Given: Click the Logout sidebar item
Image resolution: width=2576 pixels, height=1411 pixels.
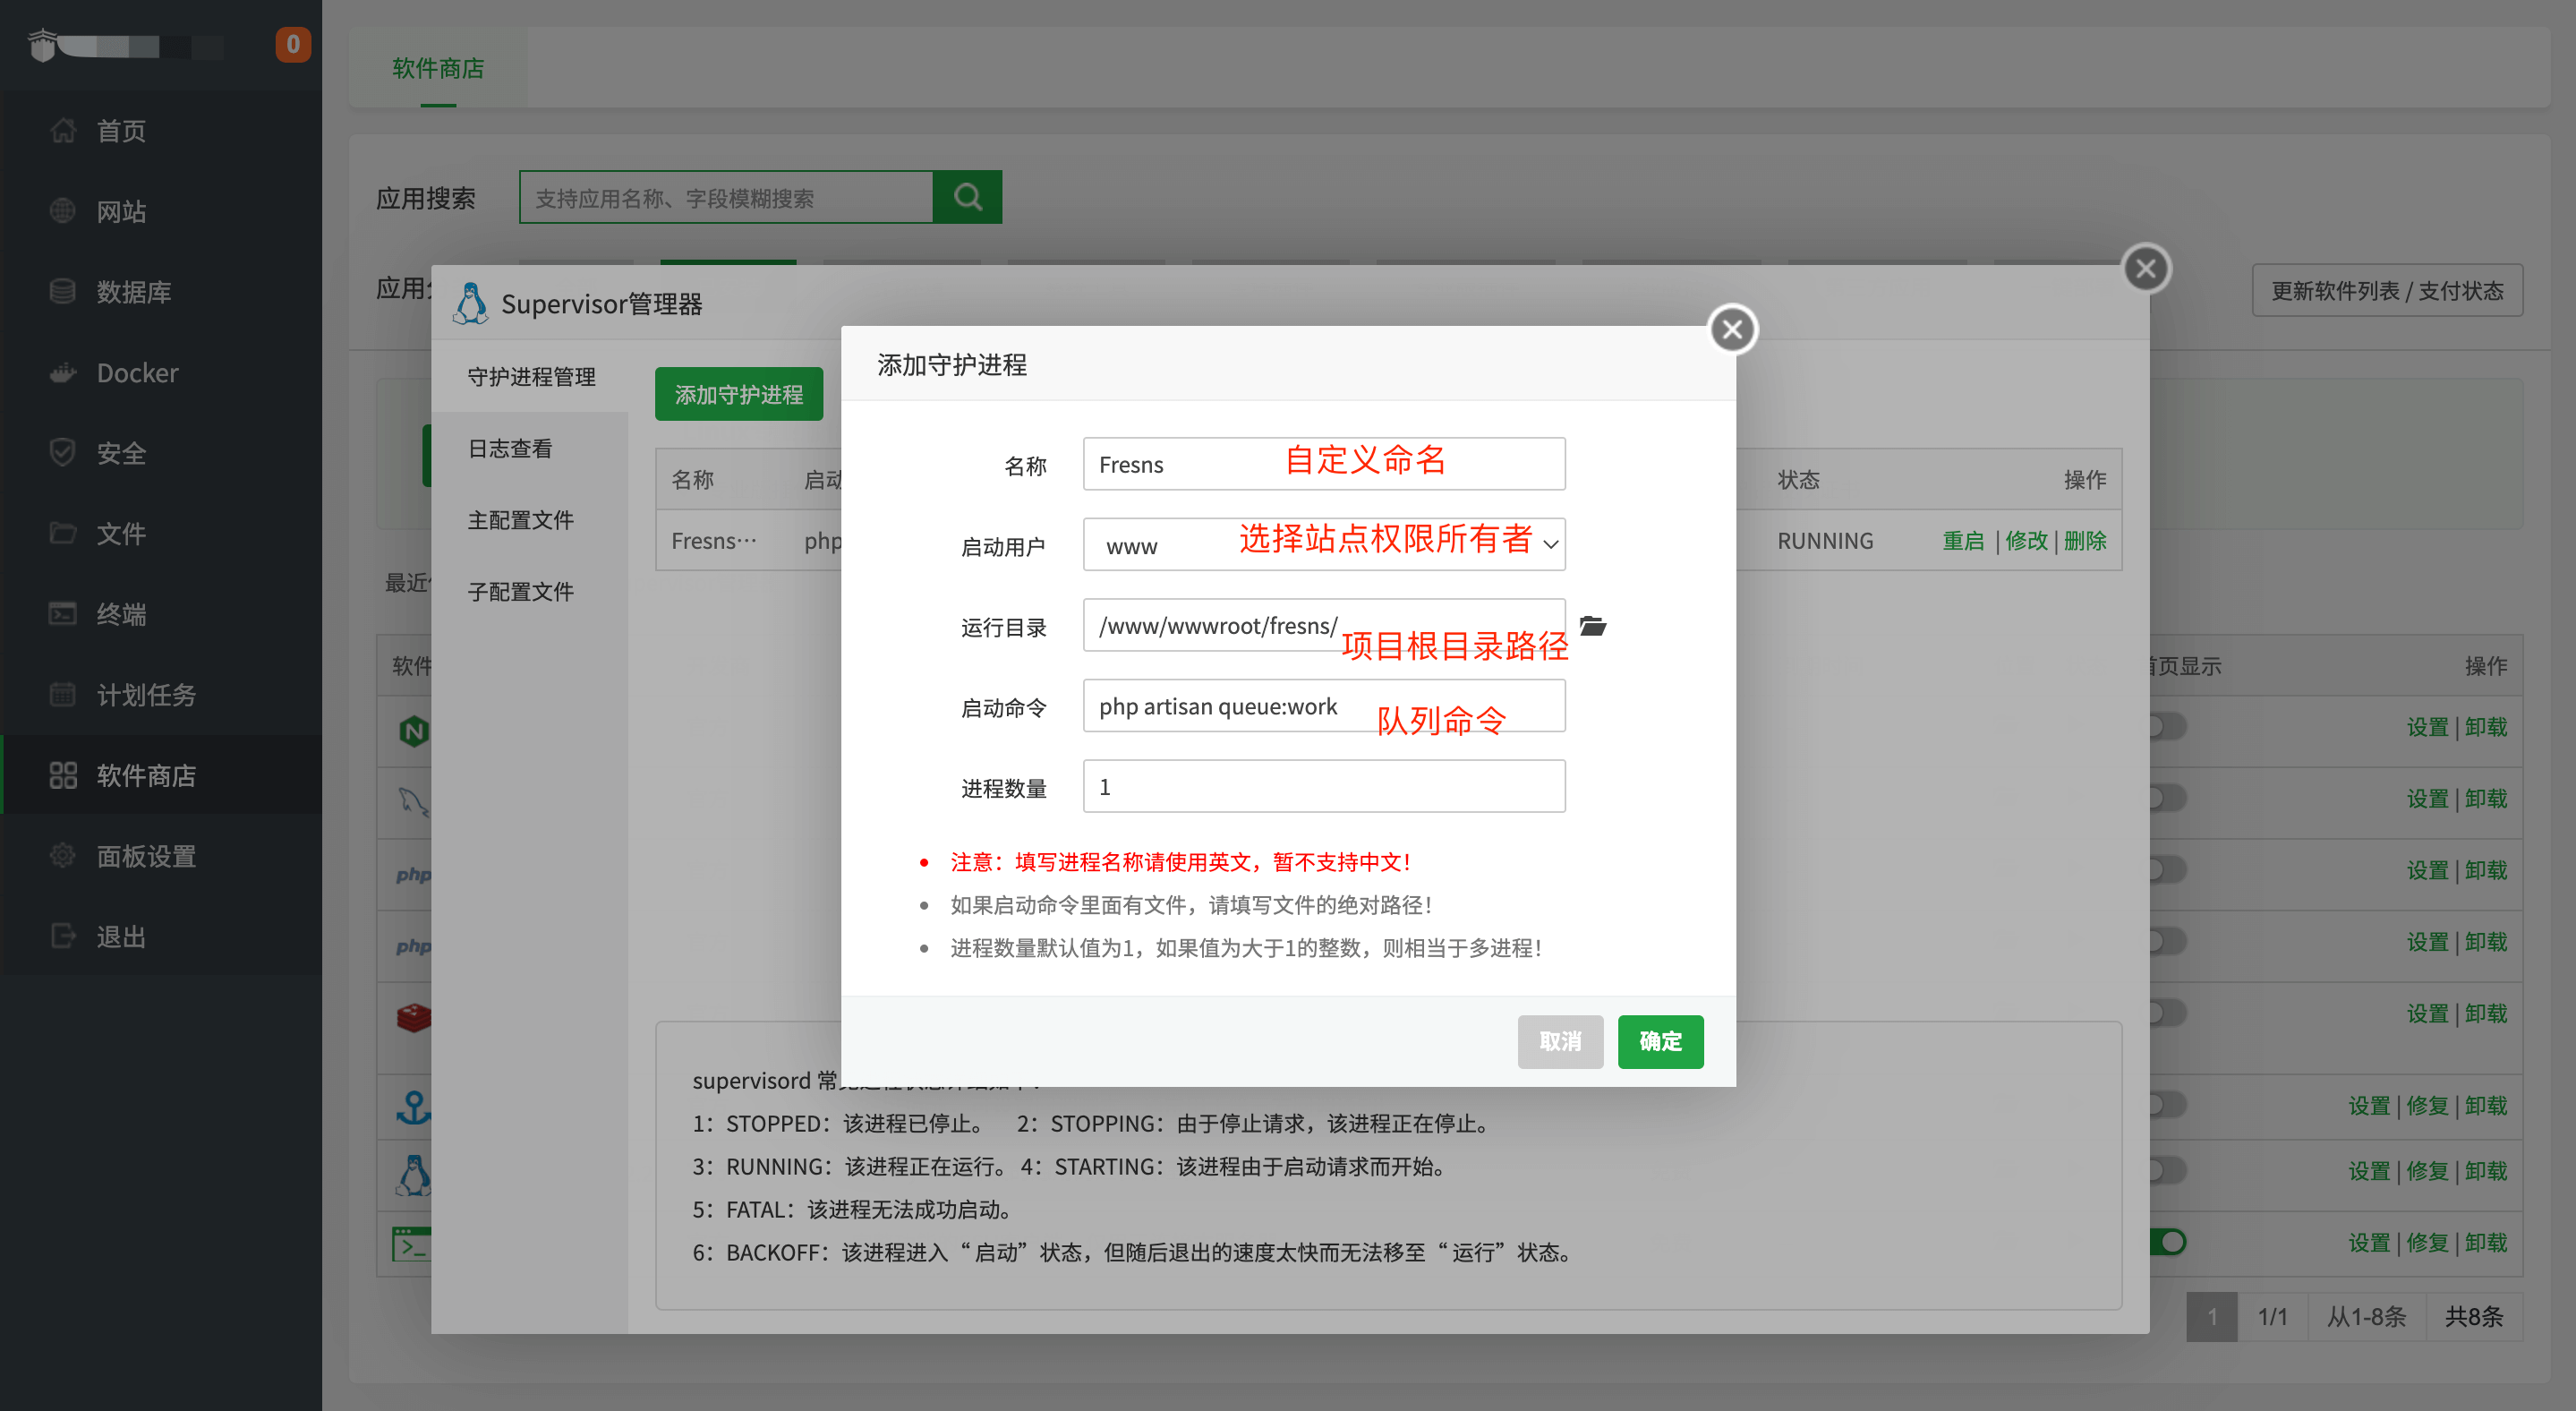Looking at the screenshot, I should pyautogui.click(x=161, y=936).
